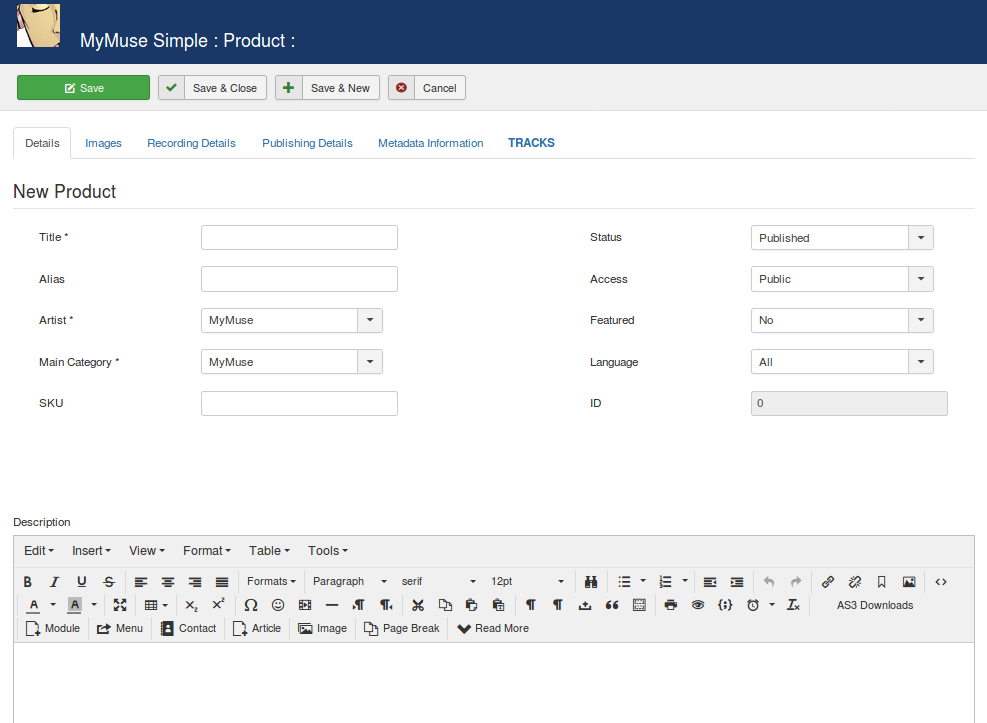Expand the Language selector
The height and width of the screenshot is (723, 987).
pos(919,361)
